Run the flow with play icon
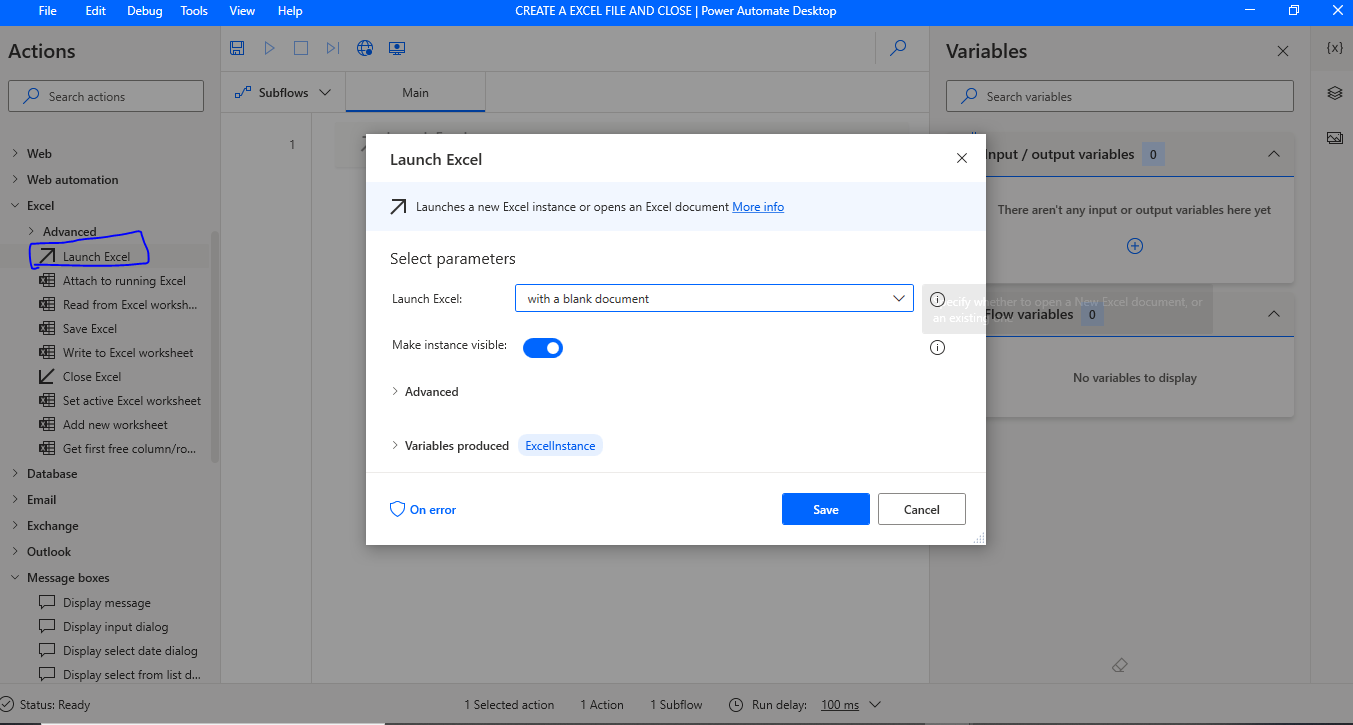Screen dimensions: 1353x725 pyautogui.click(x=269, y=48)
